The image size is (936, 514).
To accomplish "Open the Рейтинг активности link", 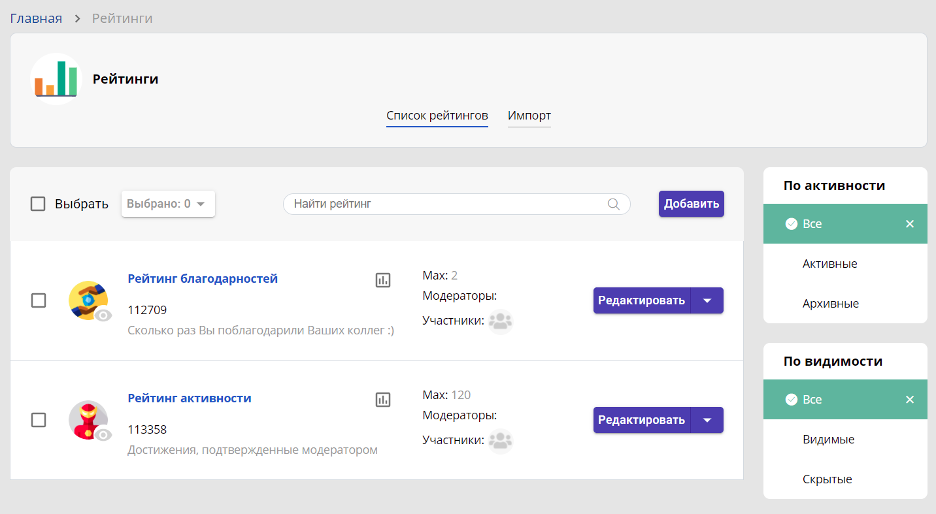I will (x=189, y=398).
